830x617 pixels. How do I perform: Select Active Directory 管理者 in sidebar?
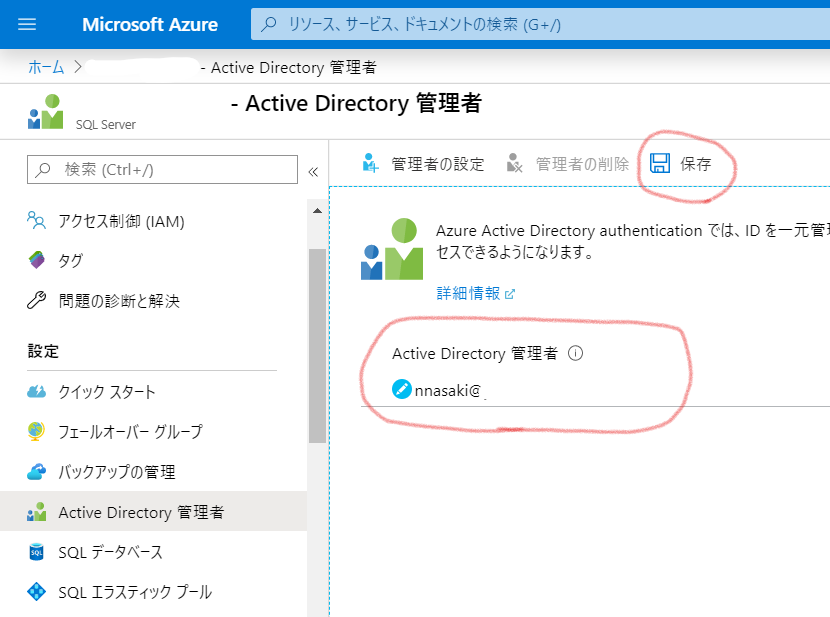pos(154,512)
